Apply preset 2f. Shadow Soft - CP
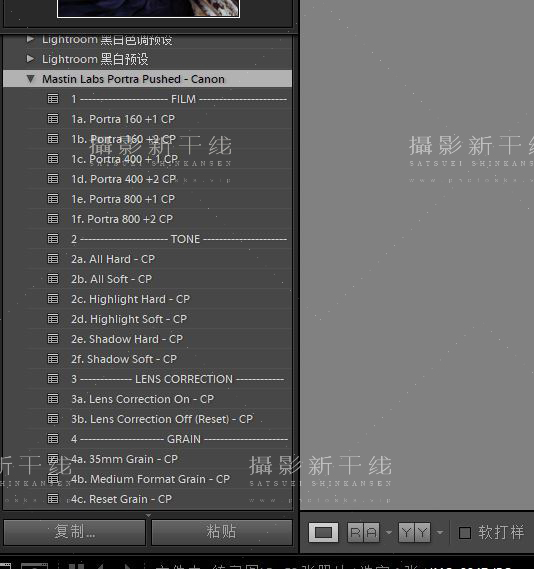This screenshot has width=534, height=569. click(124, 359)
